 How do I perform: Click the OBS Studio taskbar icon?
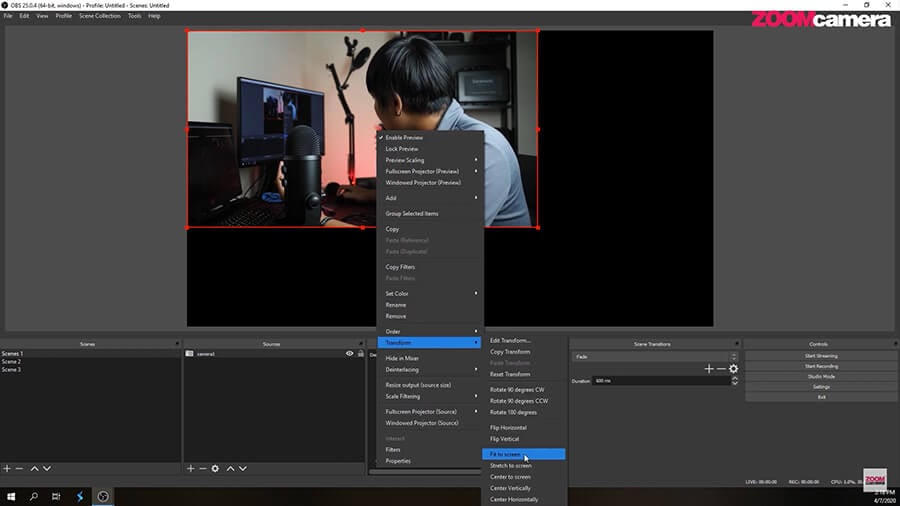[x=103, y=496]
